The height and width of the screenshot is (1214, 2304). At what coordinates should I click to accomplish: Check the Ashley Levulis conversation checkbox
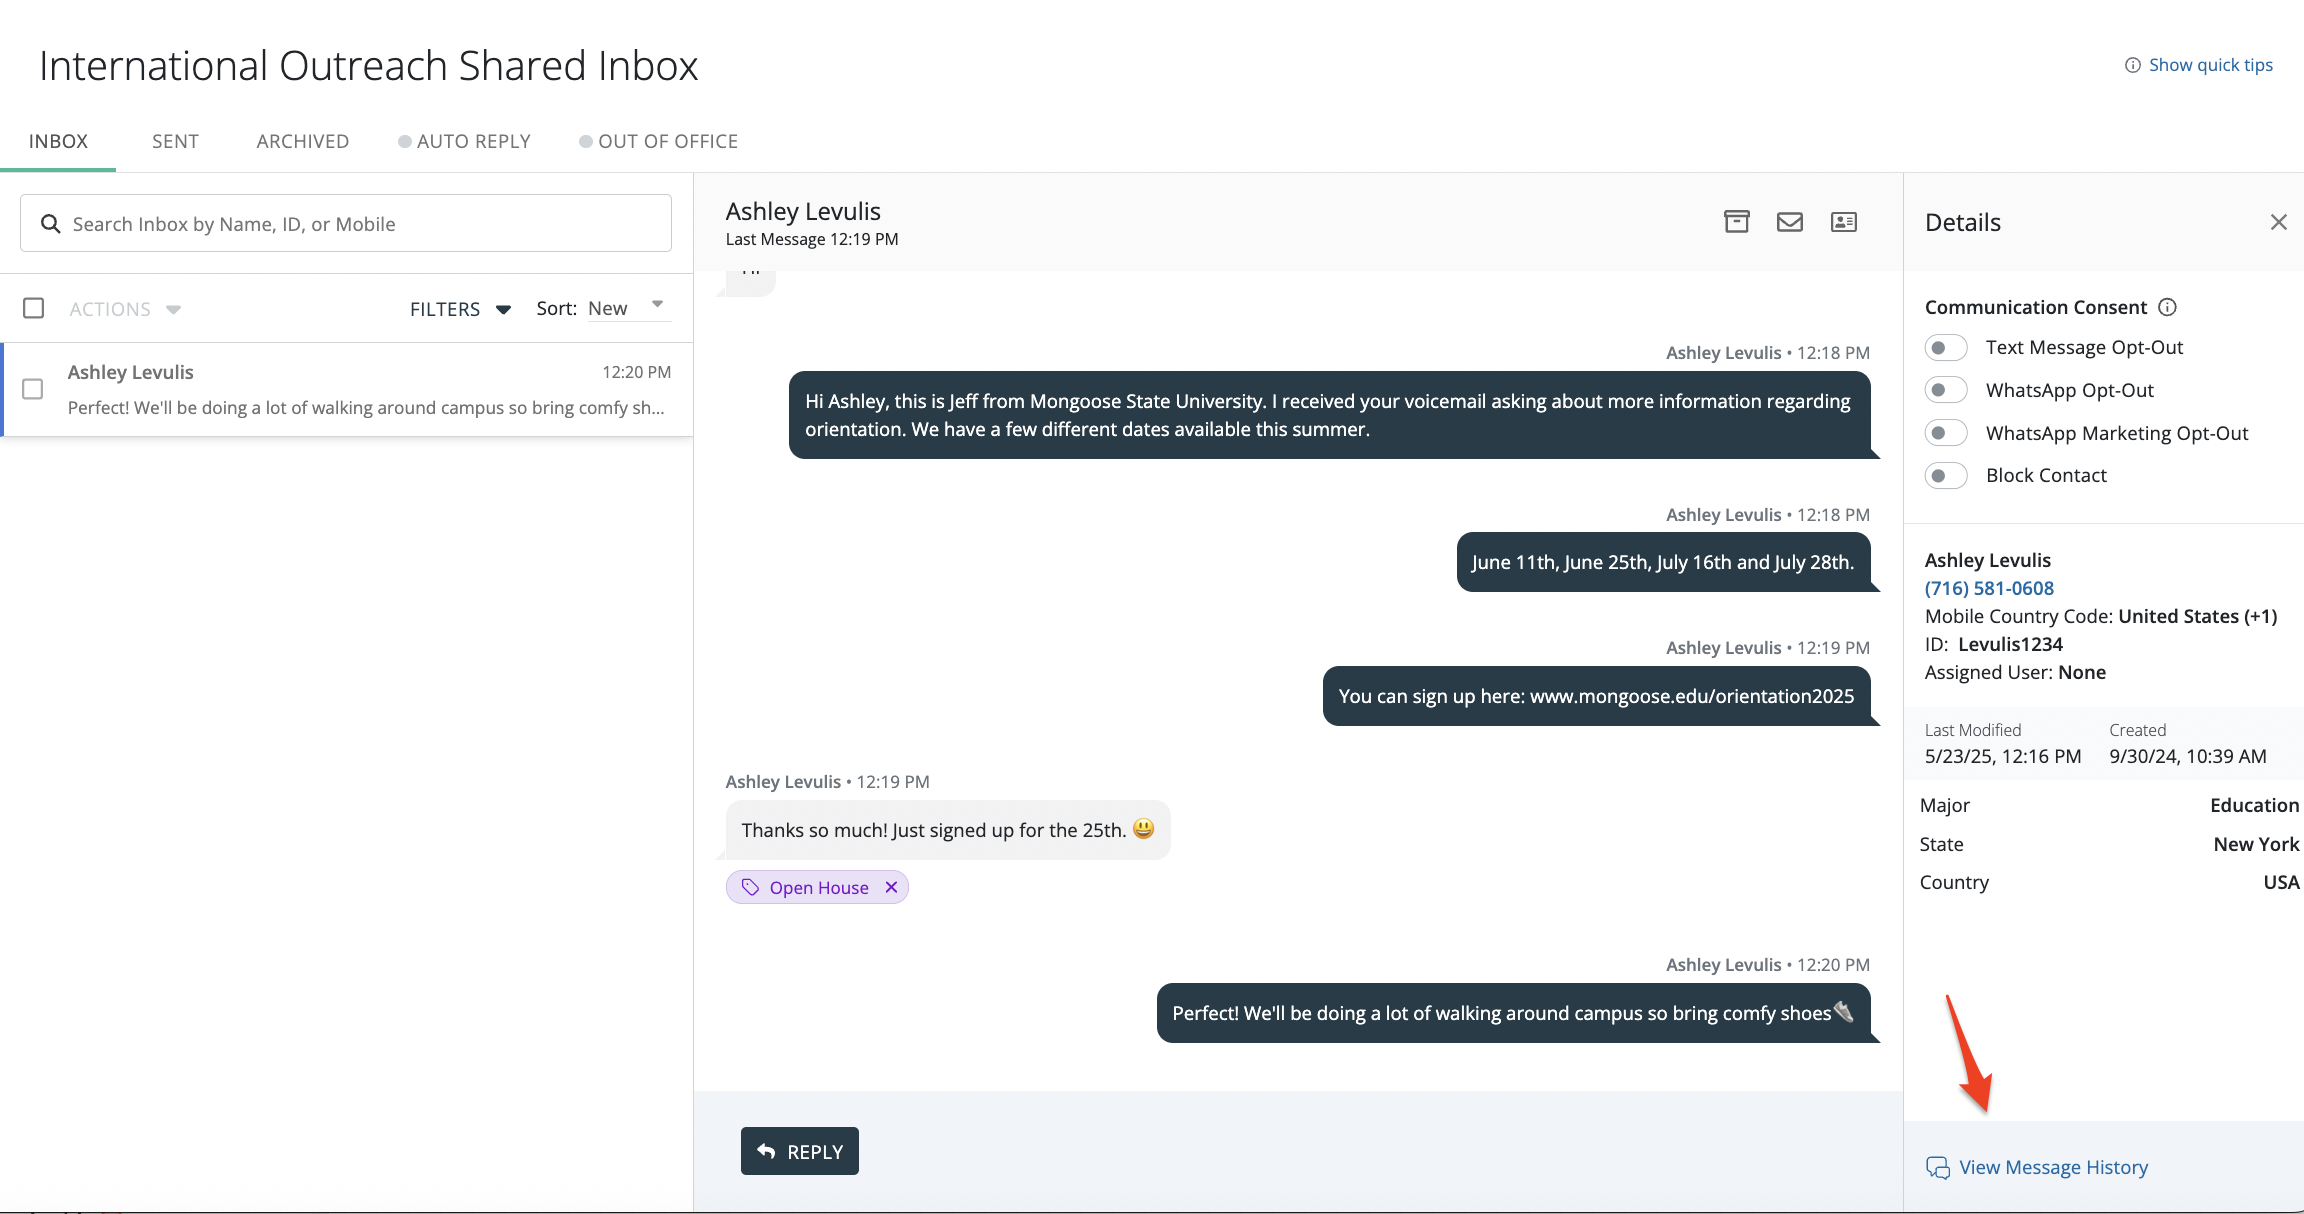coord(33,389)
